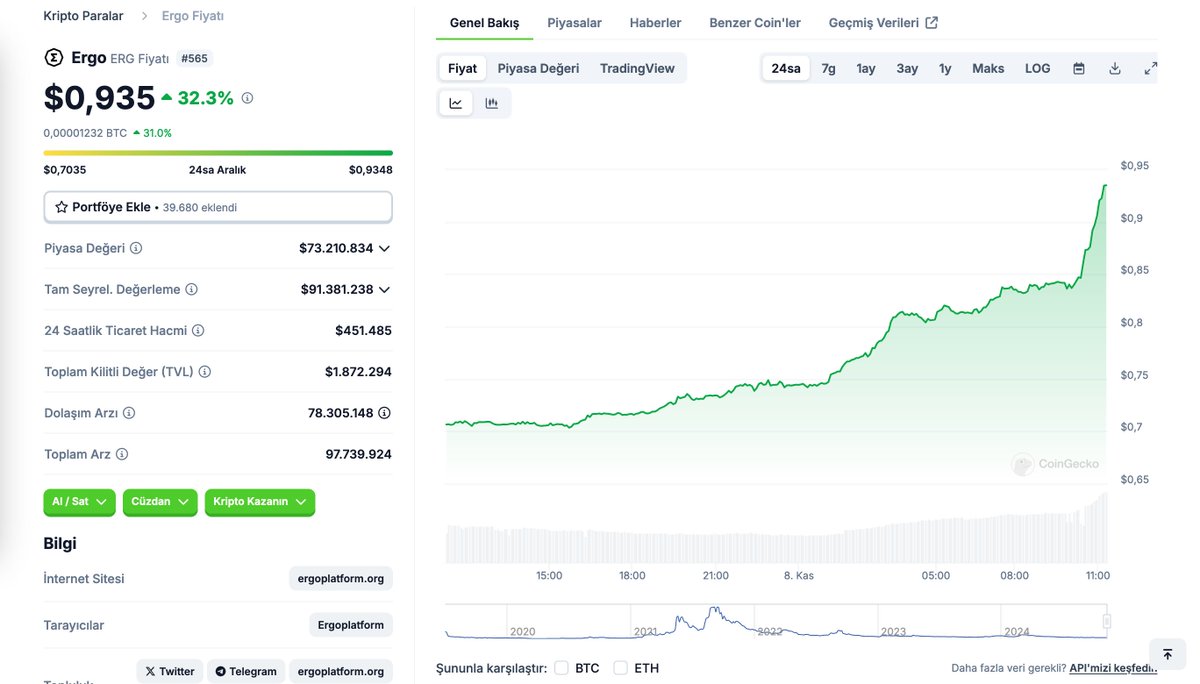Viewport: 1200px width, 684px height.
Task: Select the line chart view icon
Action: click(456, 103)
